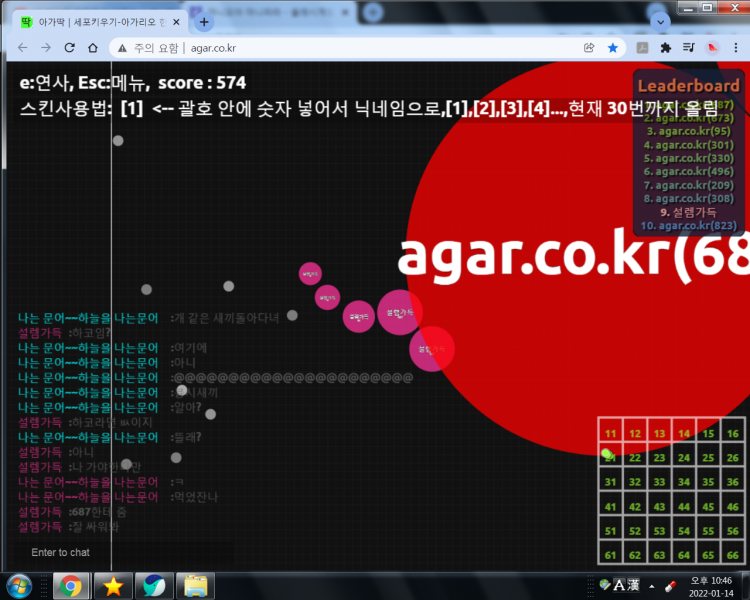Click minimap cell 34
The width and height of the screenshot is (750, 600).
(x=684, y=479)
